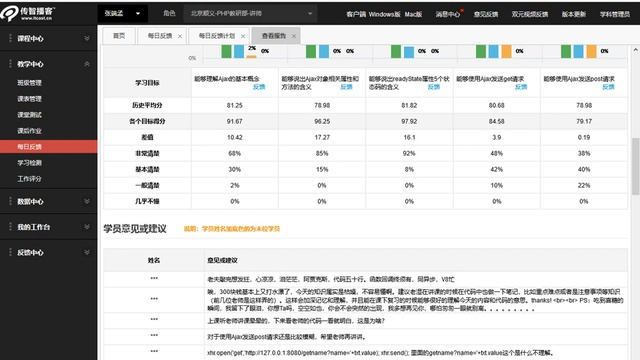This screenshot has height=360, width=640.
Task: Open 双元视频反馈 in the top bar
Action: (x=530, y=14)
